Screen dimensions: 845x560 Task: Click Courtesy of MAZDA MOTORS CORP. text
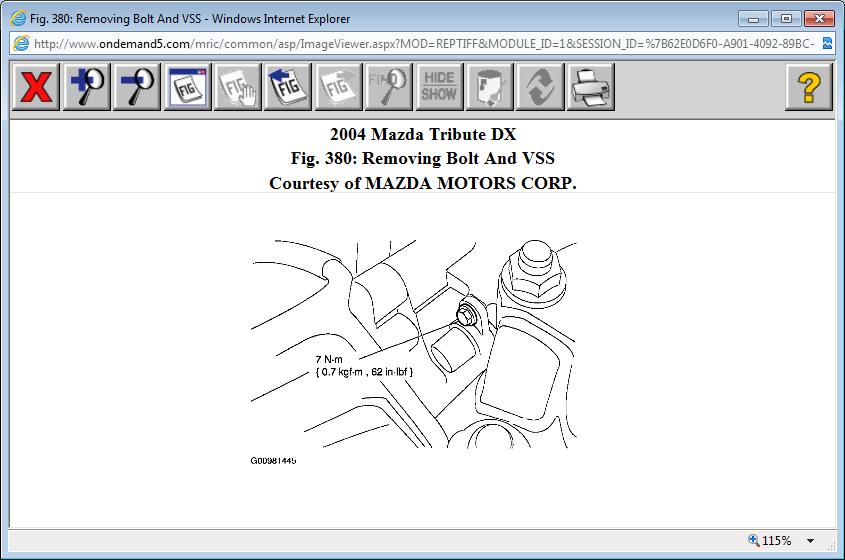tap(423, 183)
